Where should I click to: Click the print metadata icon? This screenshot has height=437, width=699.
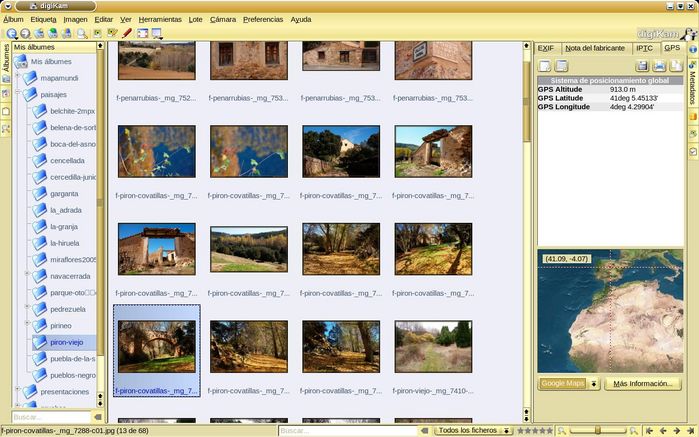[x=659, y=66]
